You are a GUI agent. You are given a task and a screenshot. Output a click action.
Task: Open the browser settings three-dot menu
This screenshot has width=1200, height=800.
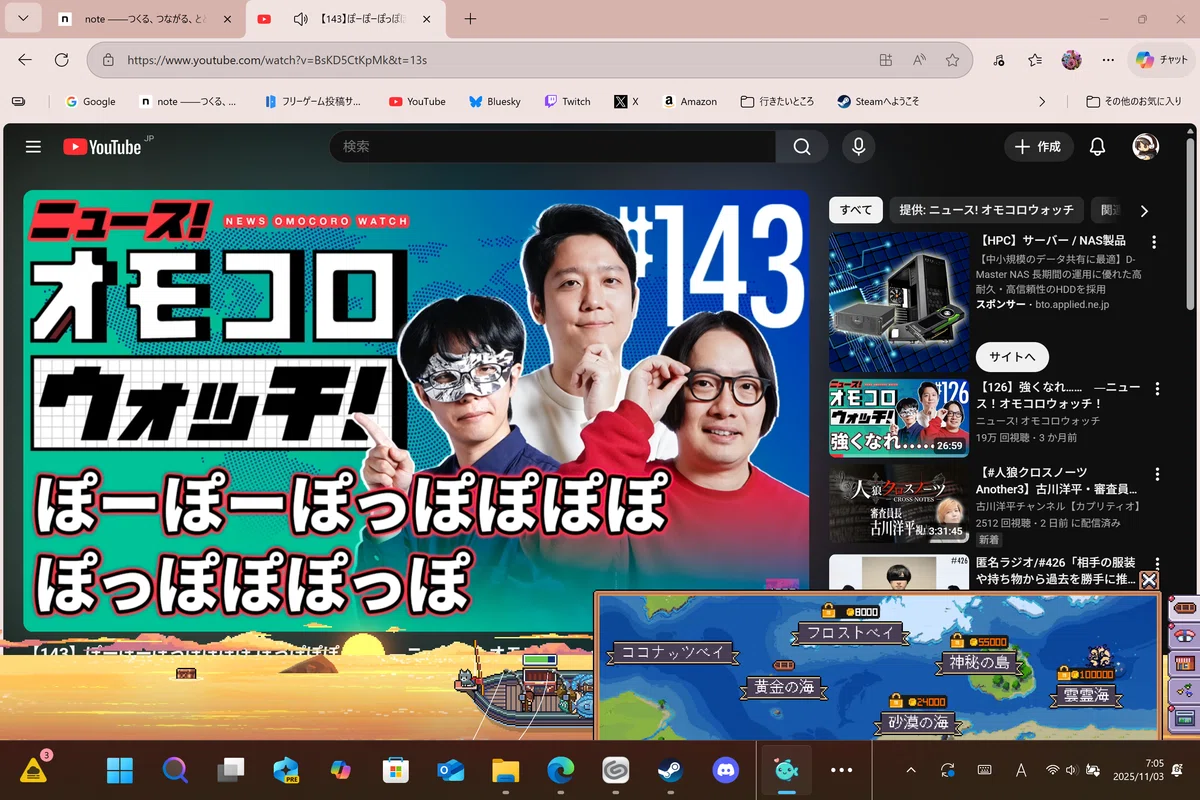(1108, 60)
